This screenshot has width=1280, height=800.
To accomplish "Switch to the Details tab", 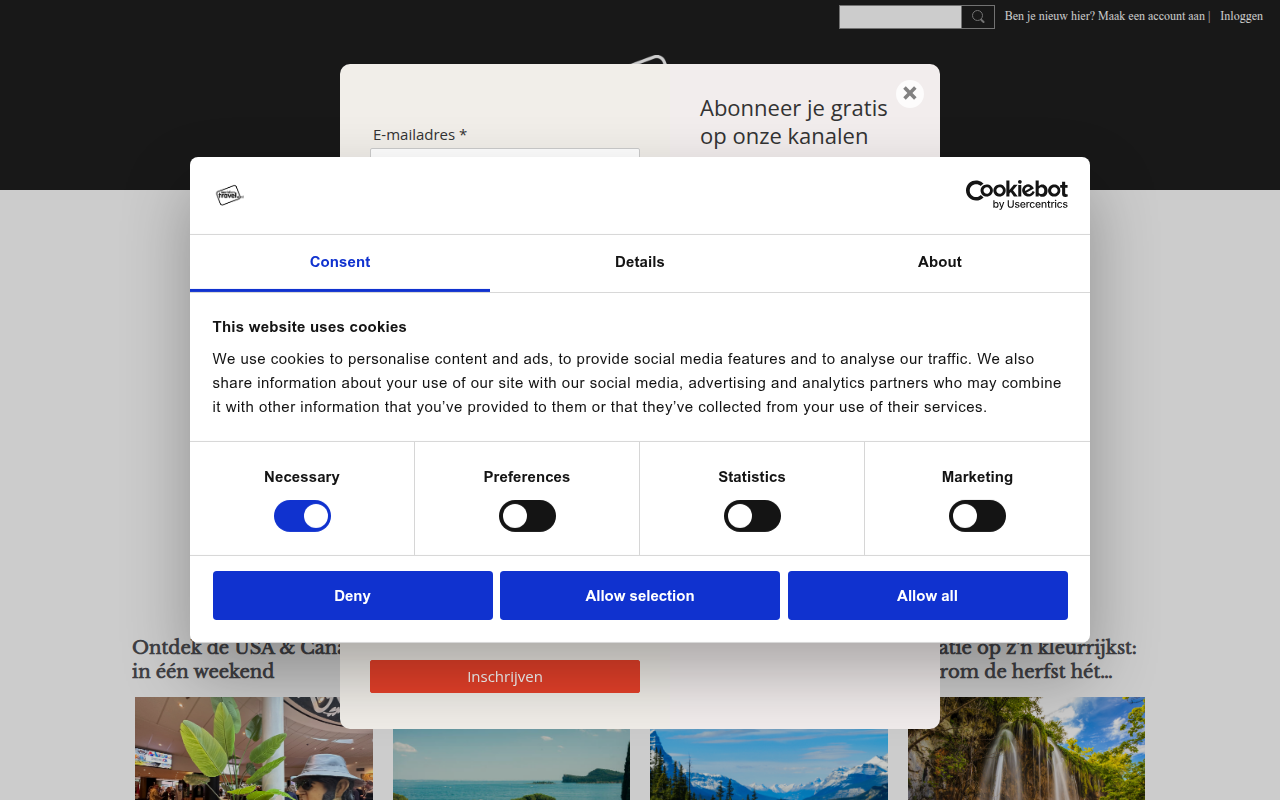I will click(640, 262).
